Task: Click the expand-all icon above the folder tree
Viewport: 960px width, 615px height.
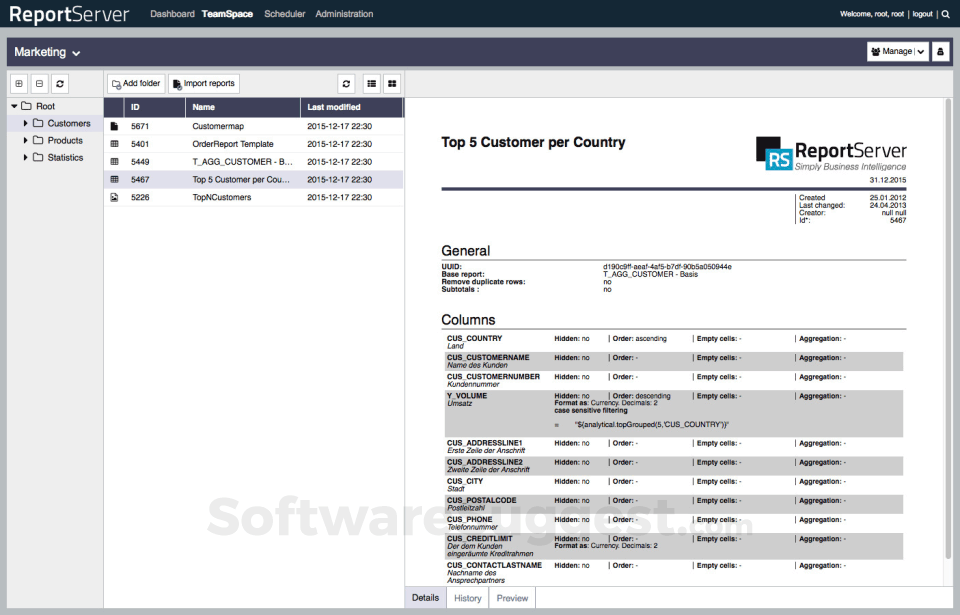Action: click(18, 83)
